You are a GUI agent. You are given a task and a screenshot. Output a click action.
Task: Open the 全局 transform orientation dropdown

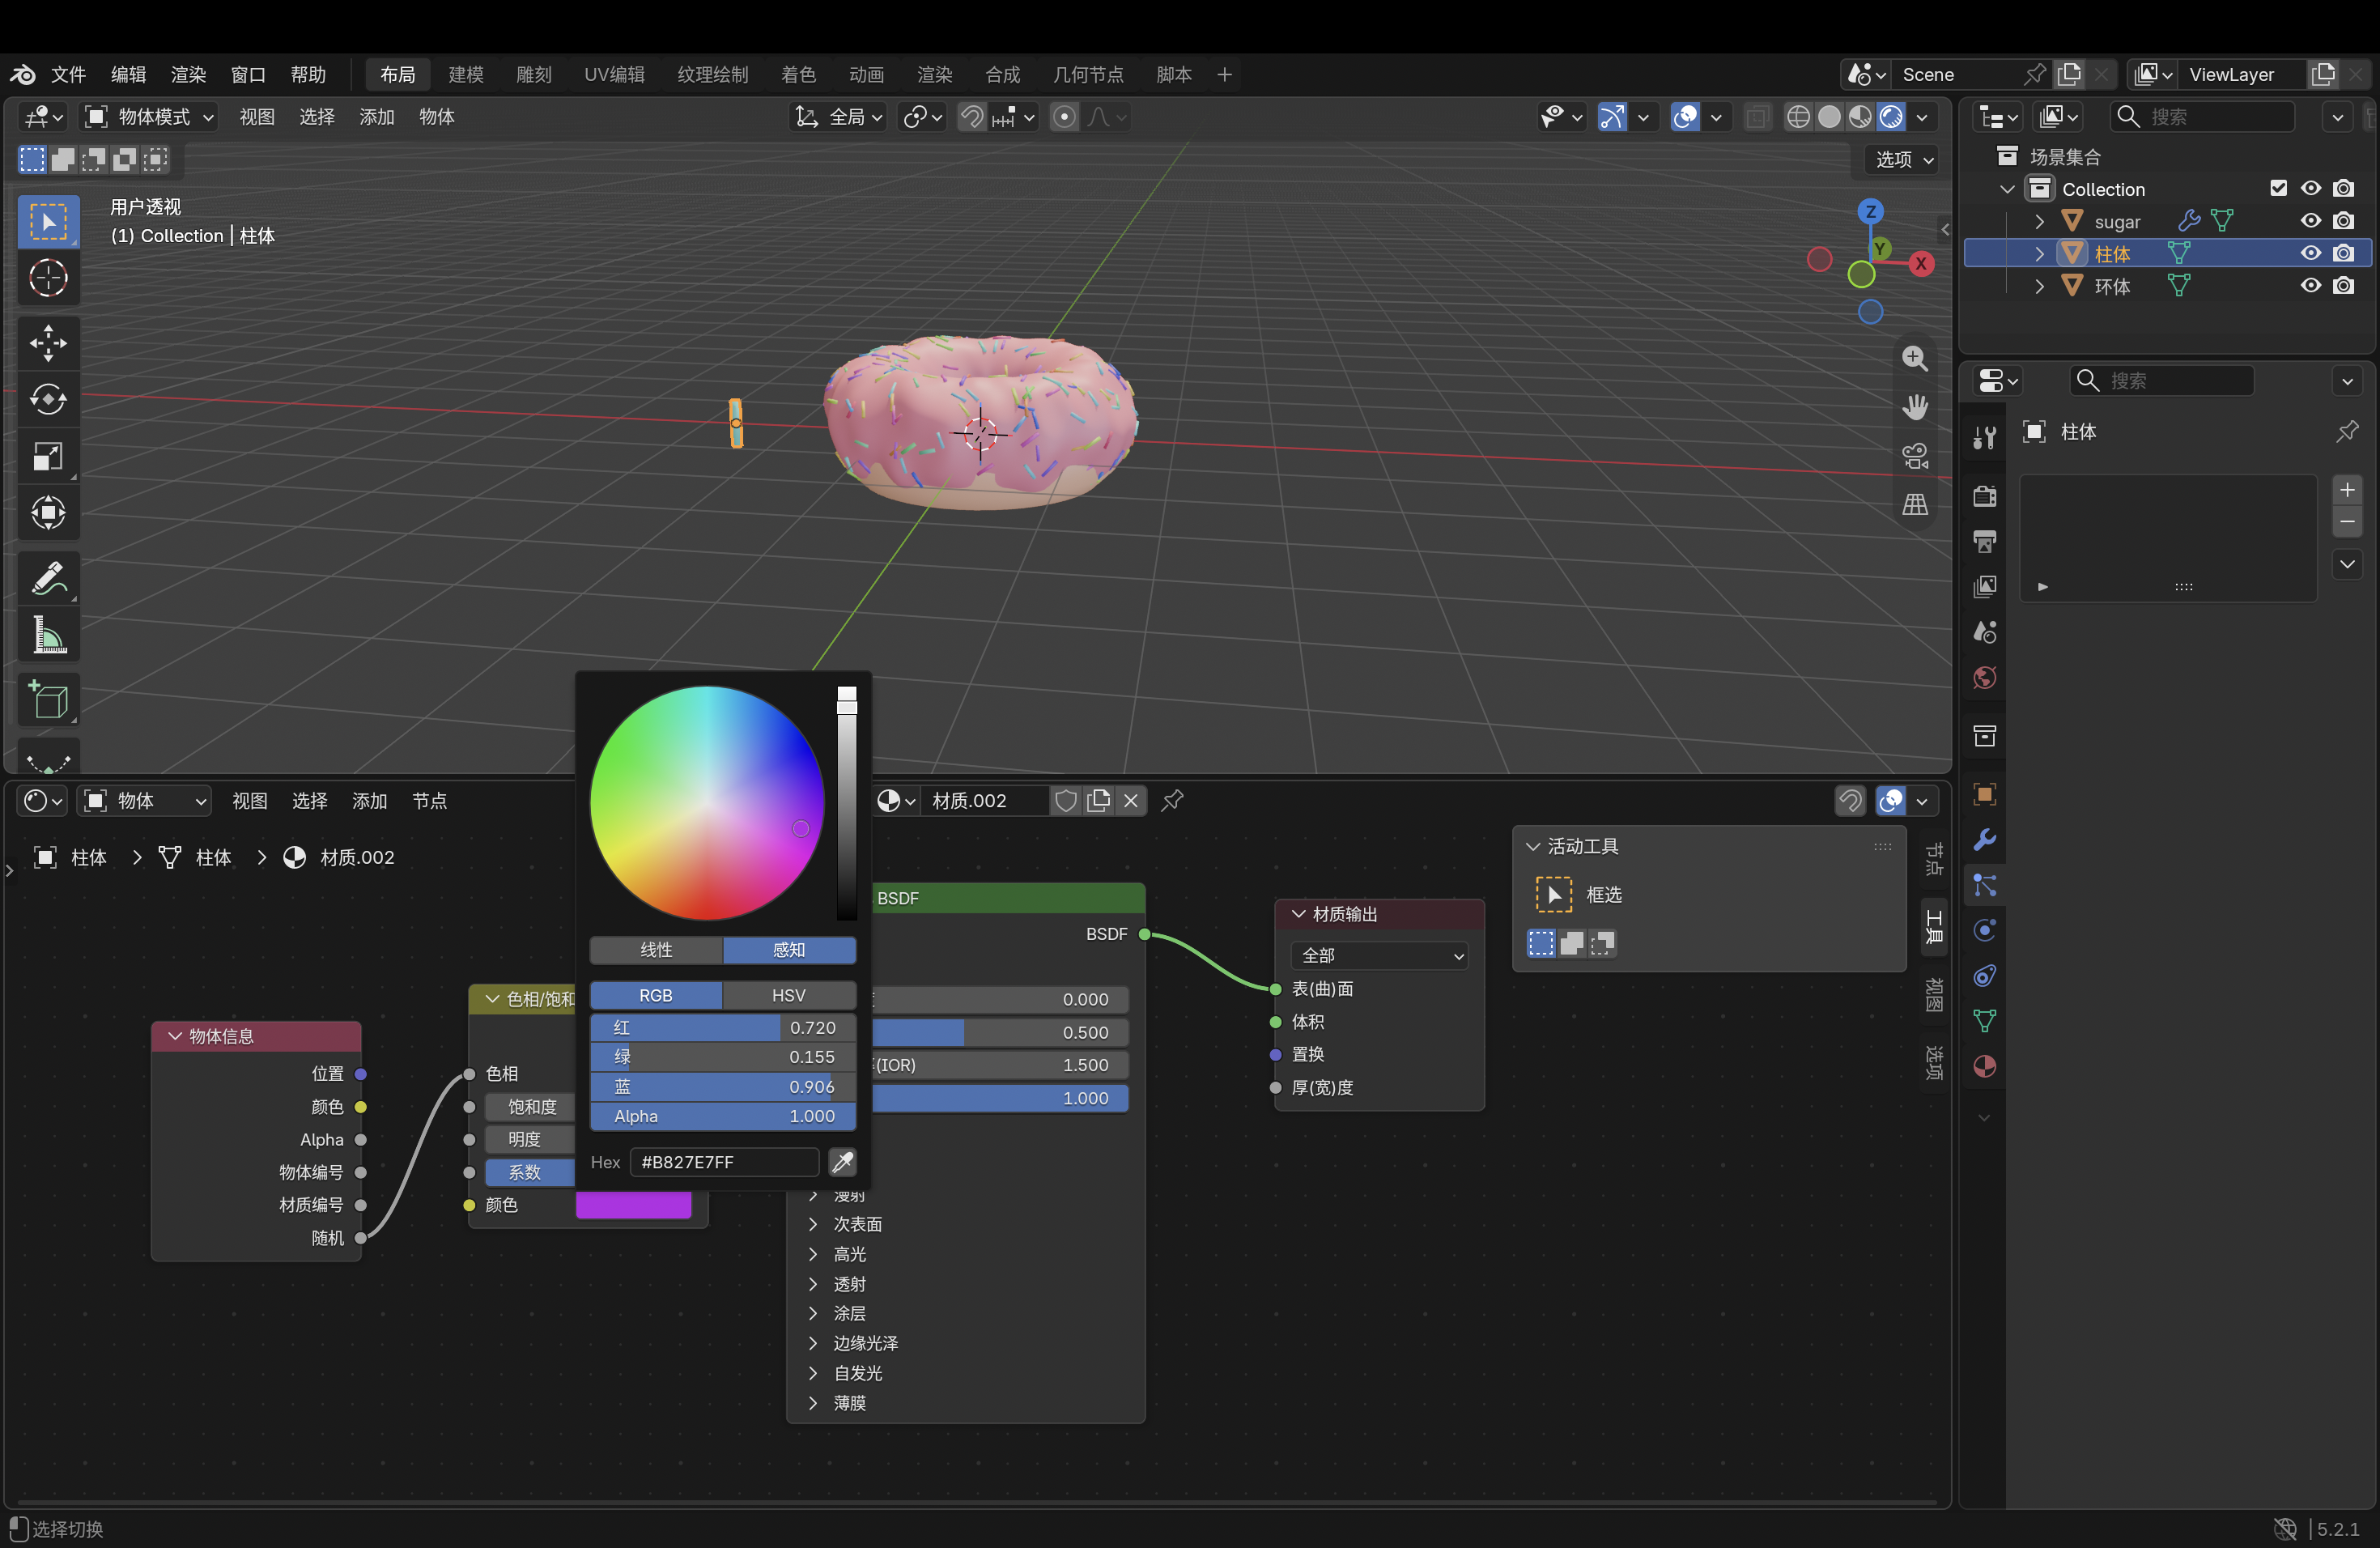pos(839,117)
